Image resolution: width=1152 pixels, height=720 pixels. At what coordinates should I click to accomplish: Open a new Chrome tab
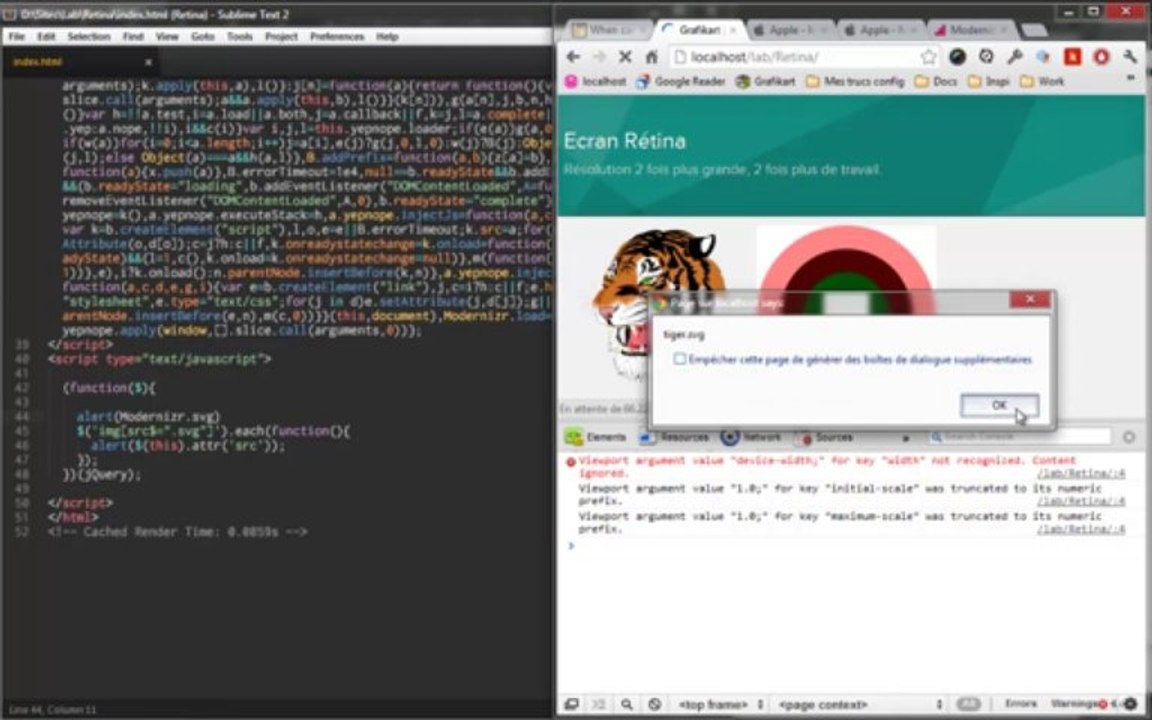click(1033, 31)
